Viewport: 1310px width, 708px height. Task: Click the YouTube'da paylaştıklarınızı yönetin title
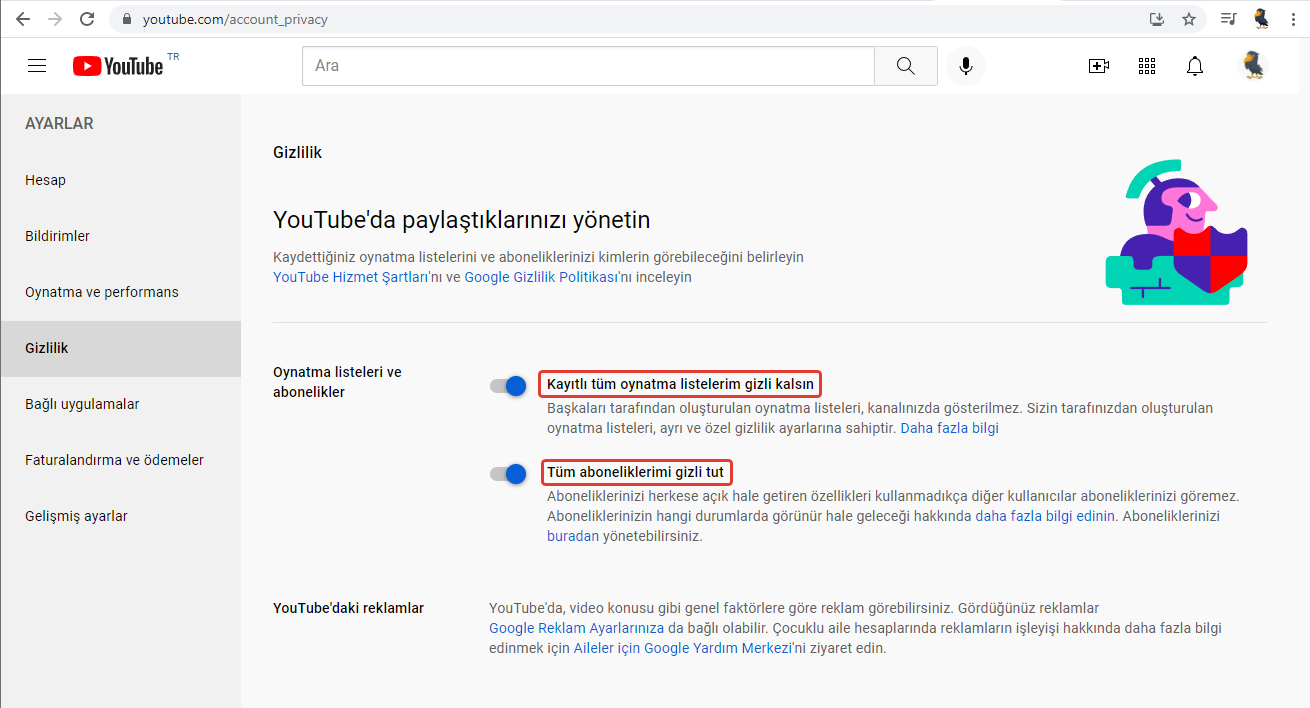(x=462, y=220)
